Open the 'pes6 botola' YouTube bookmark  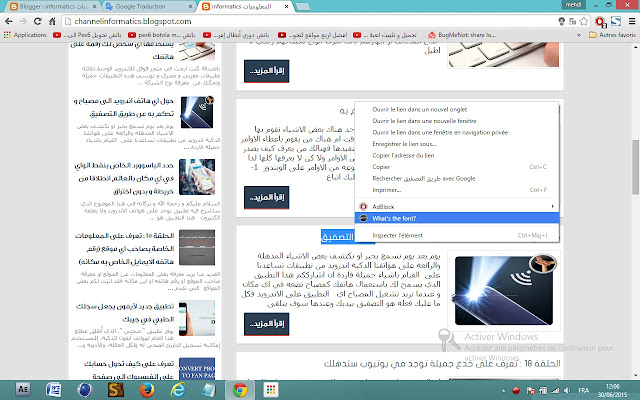pyautogui.click(x=162, y=35)
